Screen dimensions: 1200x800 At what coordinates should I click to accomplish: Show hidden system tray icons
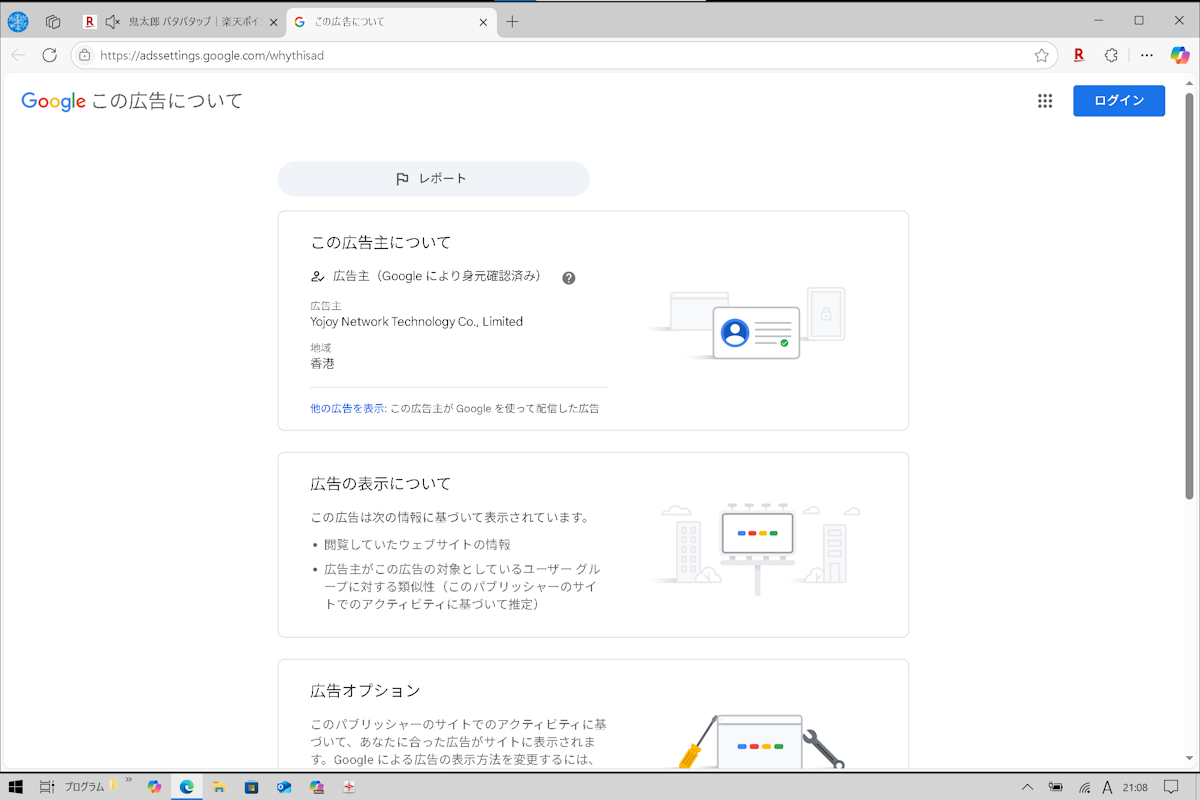click(x=1027, y=787)
